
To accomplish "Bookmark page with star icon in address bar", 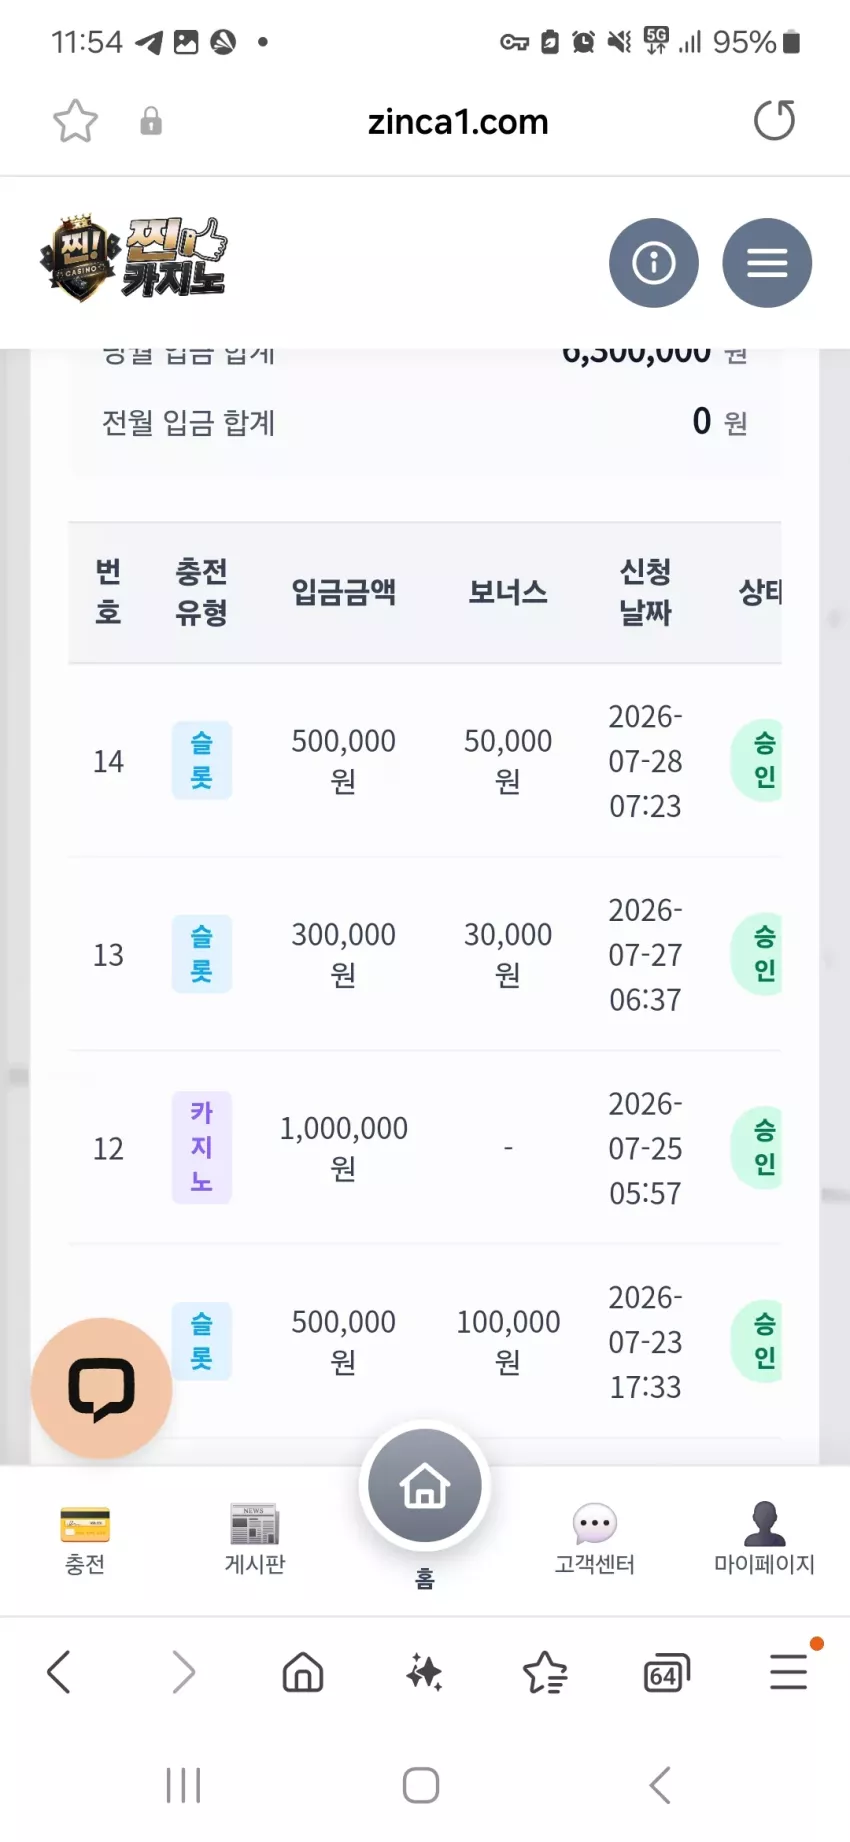I will pos(75,121).
